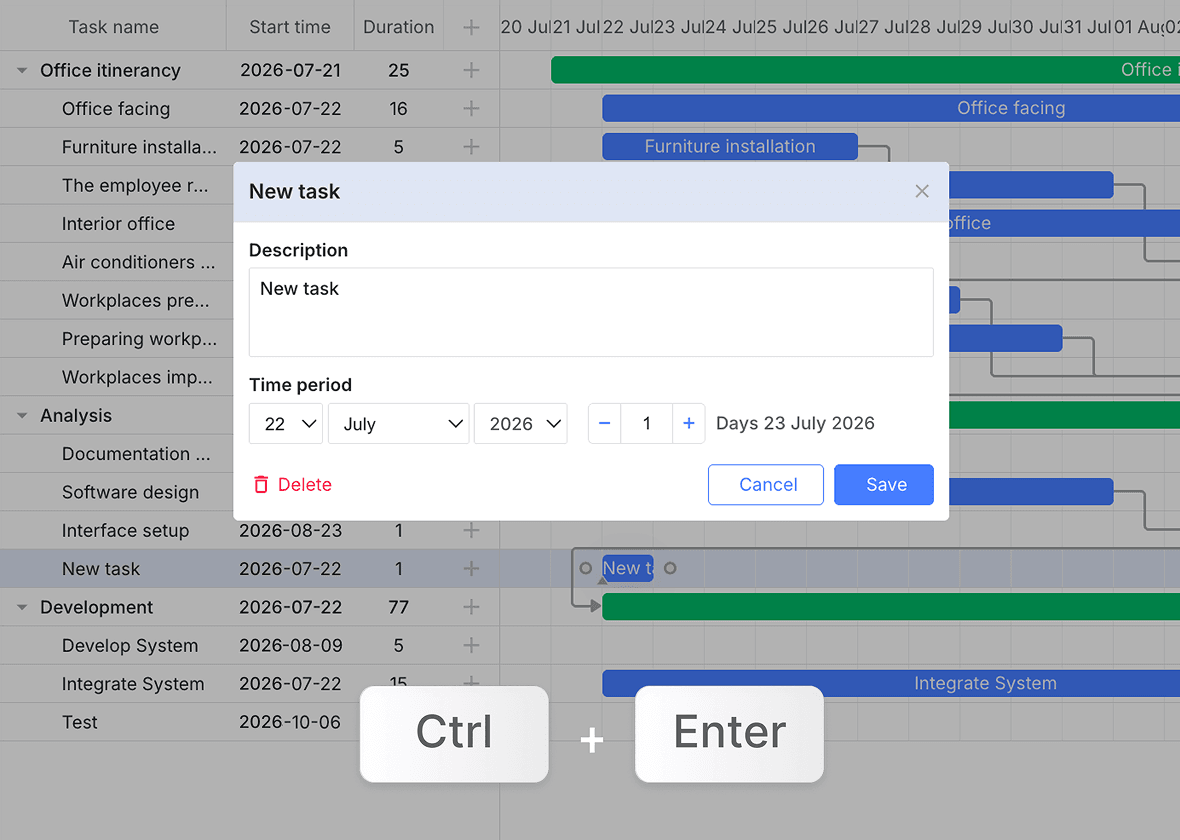Click the Start time column header
Screen dimensions: 1180x840
[x=290, y=27]
